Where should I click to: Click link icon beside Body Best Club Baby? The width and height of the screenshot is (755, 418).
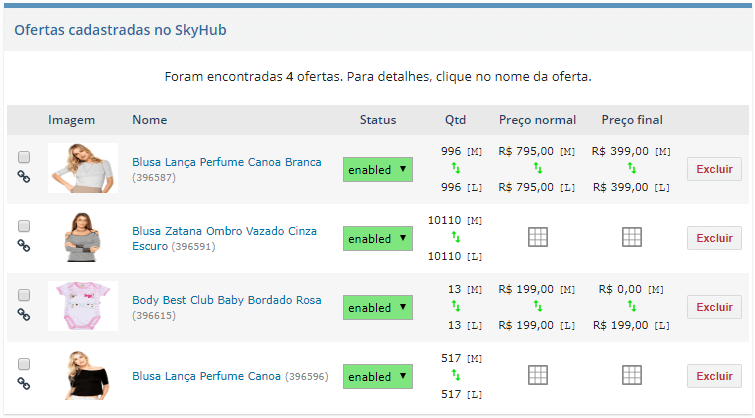(24, 315)
